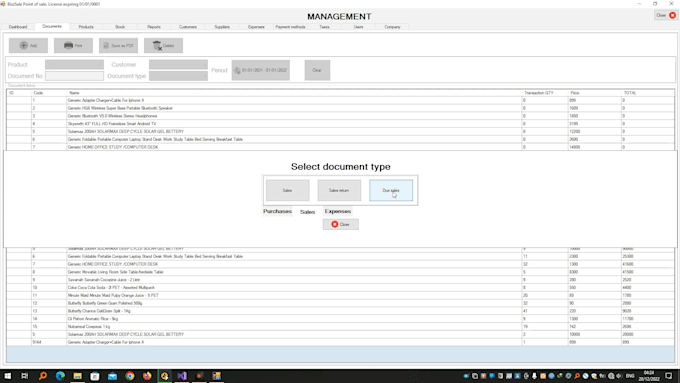
Task: Switch to the Expenses top tab
Action: tap(256, 27)
